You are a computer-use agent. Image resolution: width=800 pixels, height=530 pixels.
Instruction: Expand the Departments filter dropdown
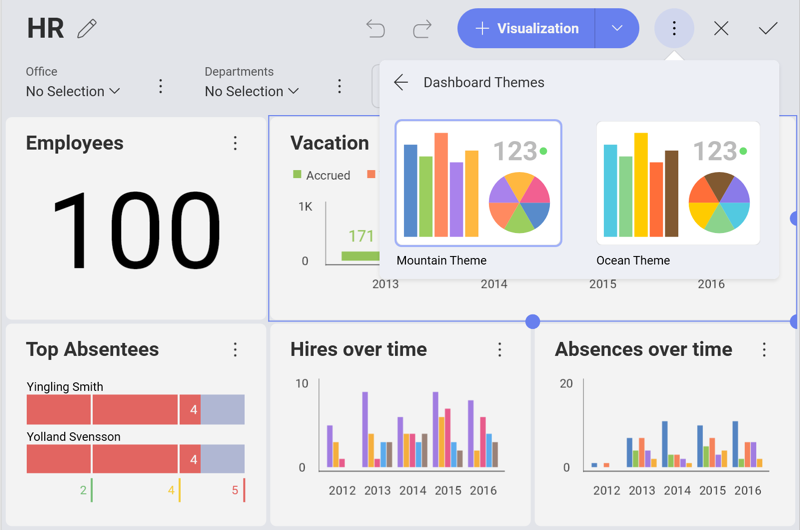(252, 91)
